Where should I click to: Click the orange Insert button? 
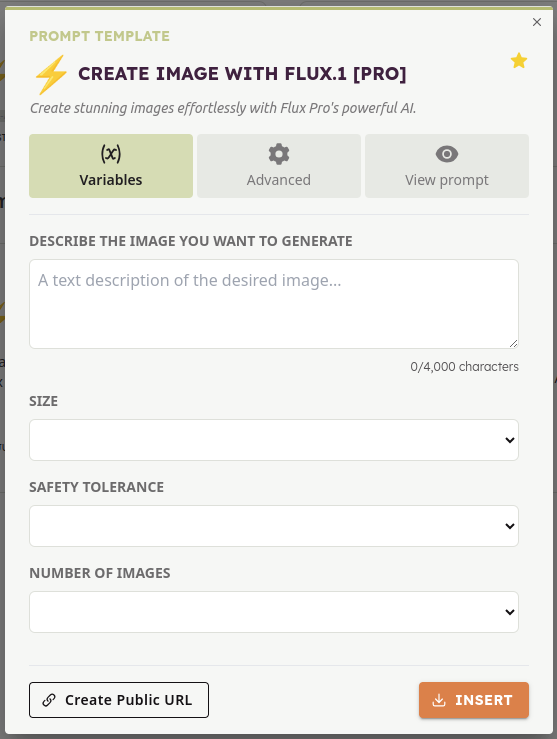tap(474, 700)
